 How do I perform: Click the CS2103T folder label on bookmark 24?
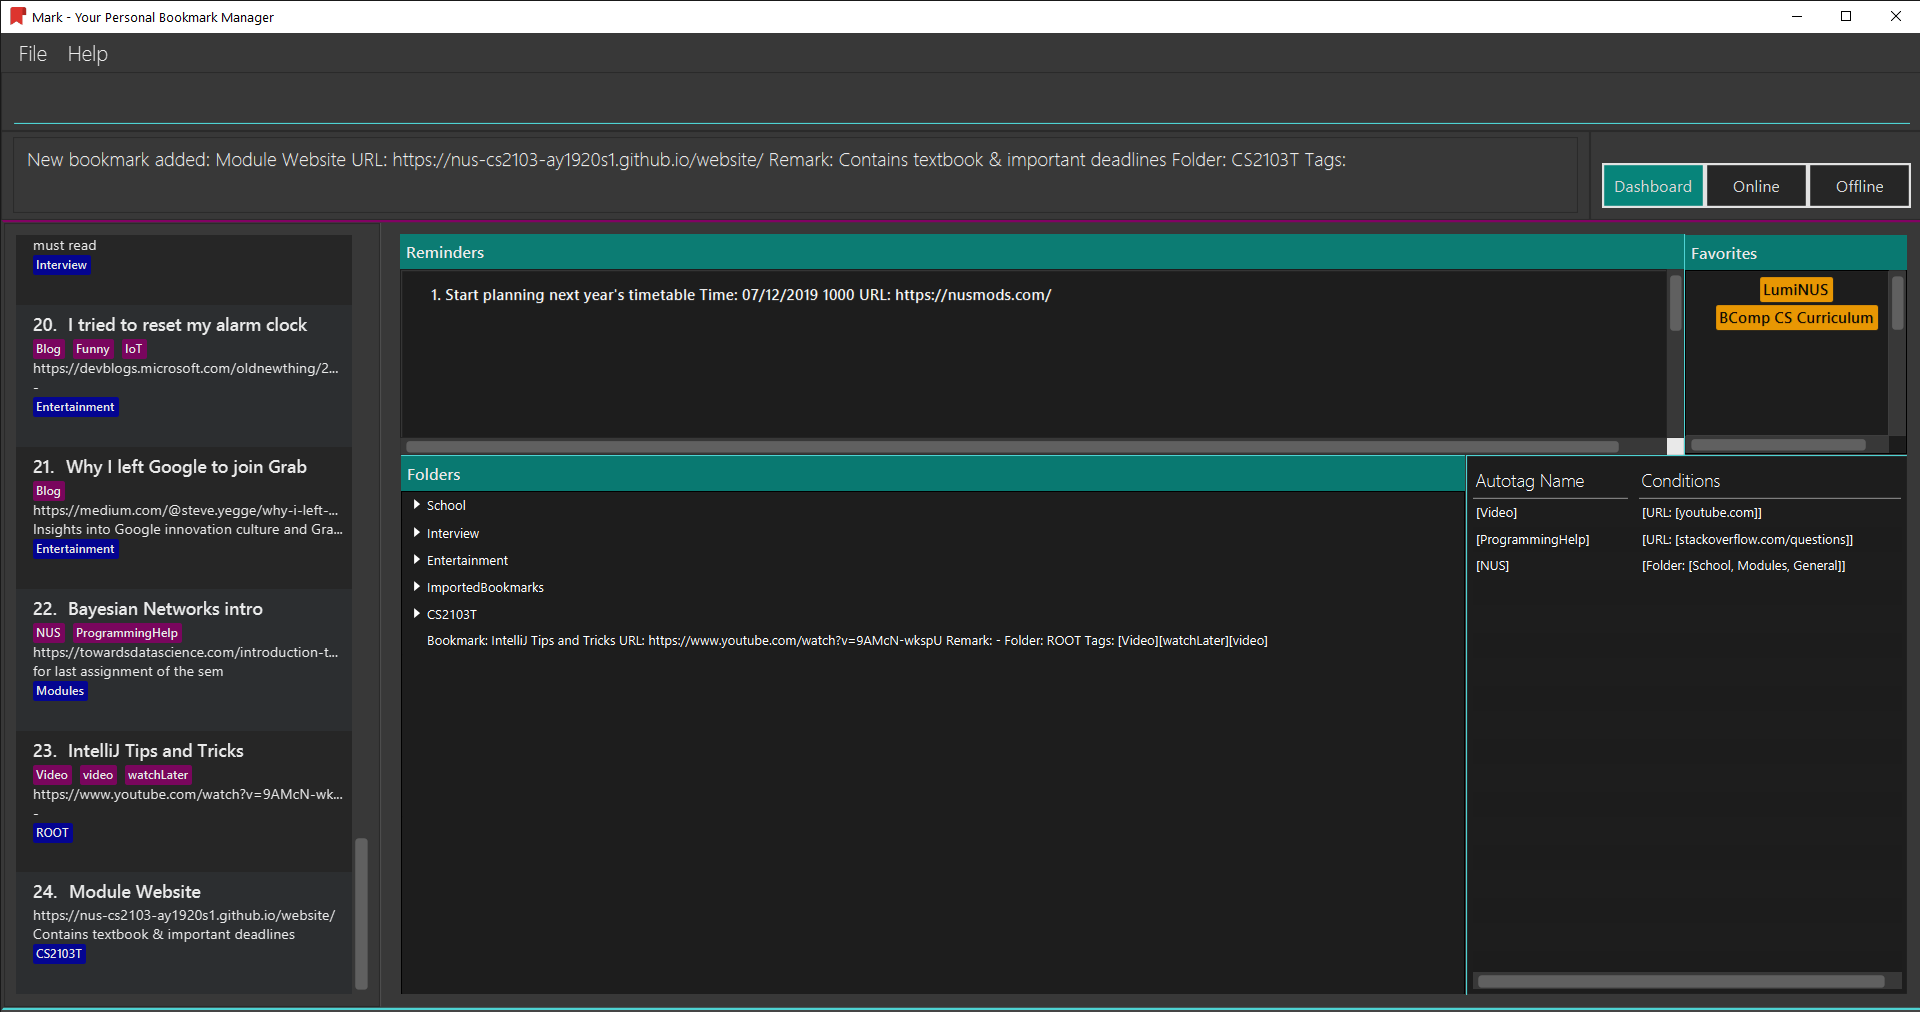click(x=59, y=954)
